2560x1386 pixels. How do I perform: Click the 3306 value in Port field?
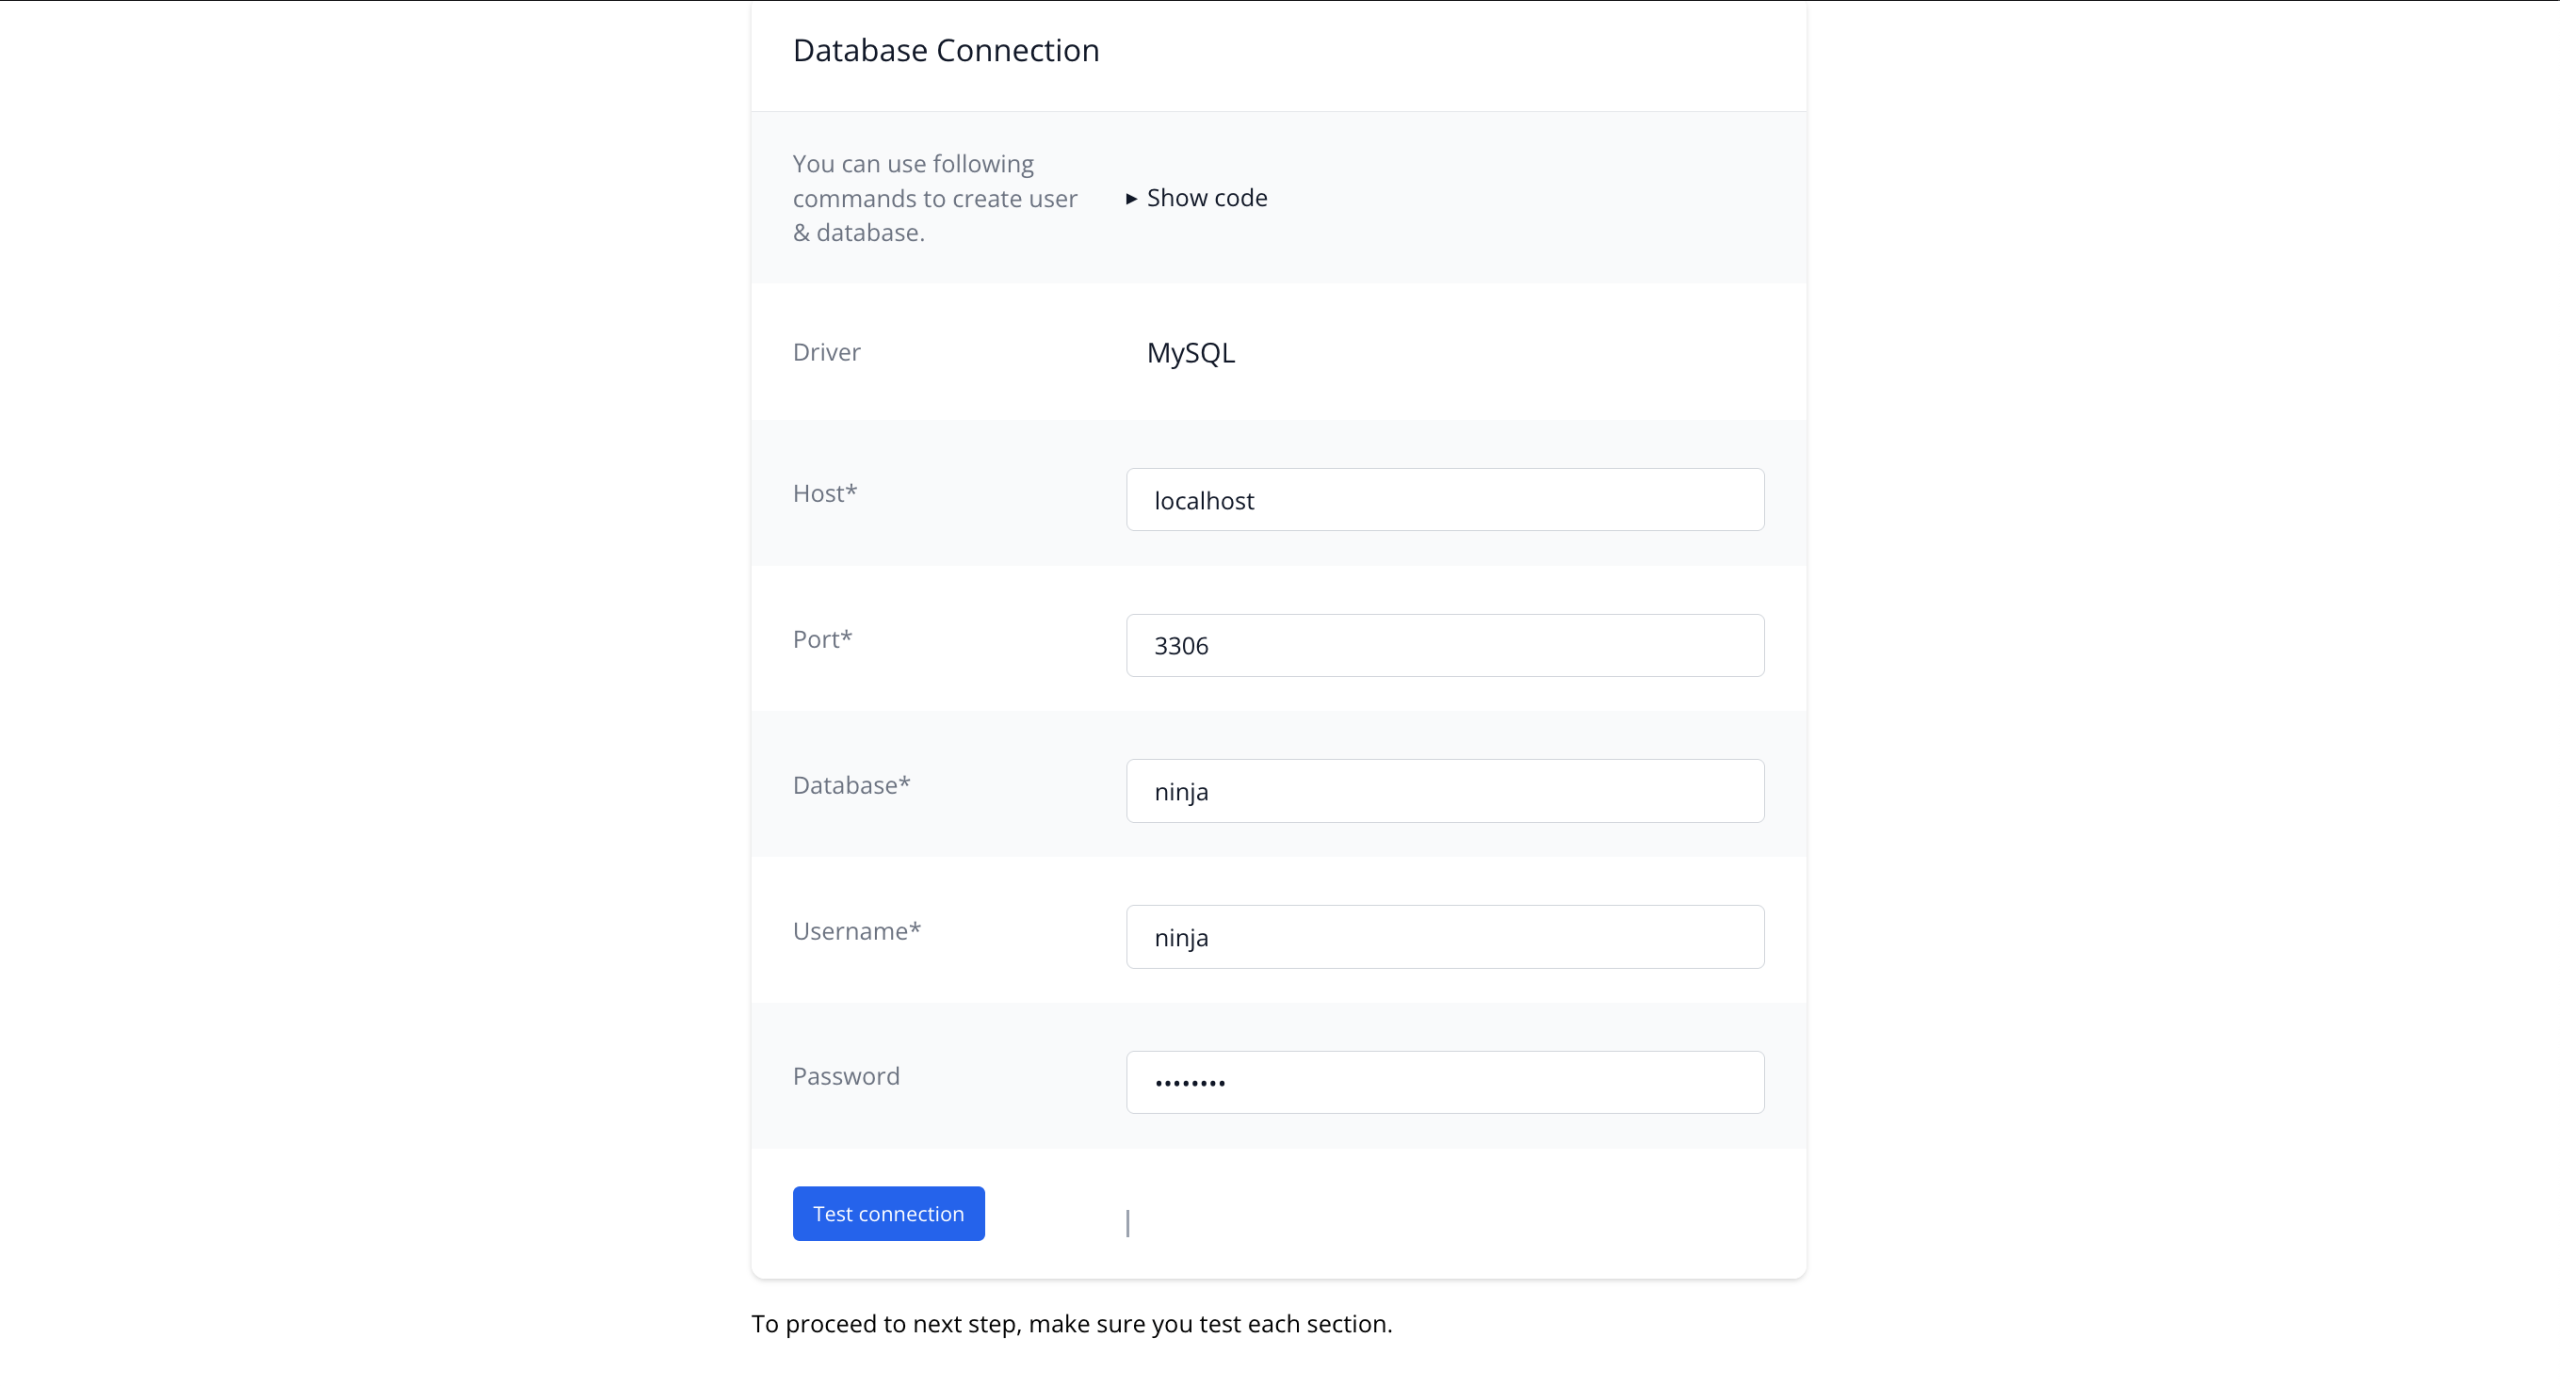[x=1181, y=646]
